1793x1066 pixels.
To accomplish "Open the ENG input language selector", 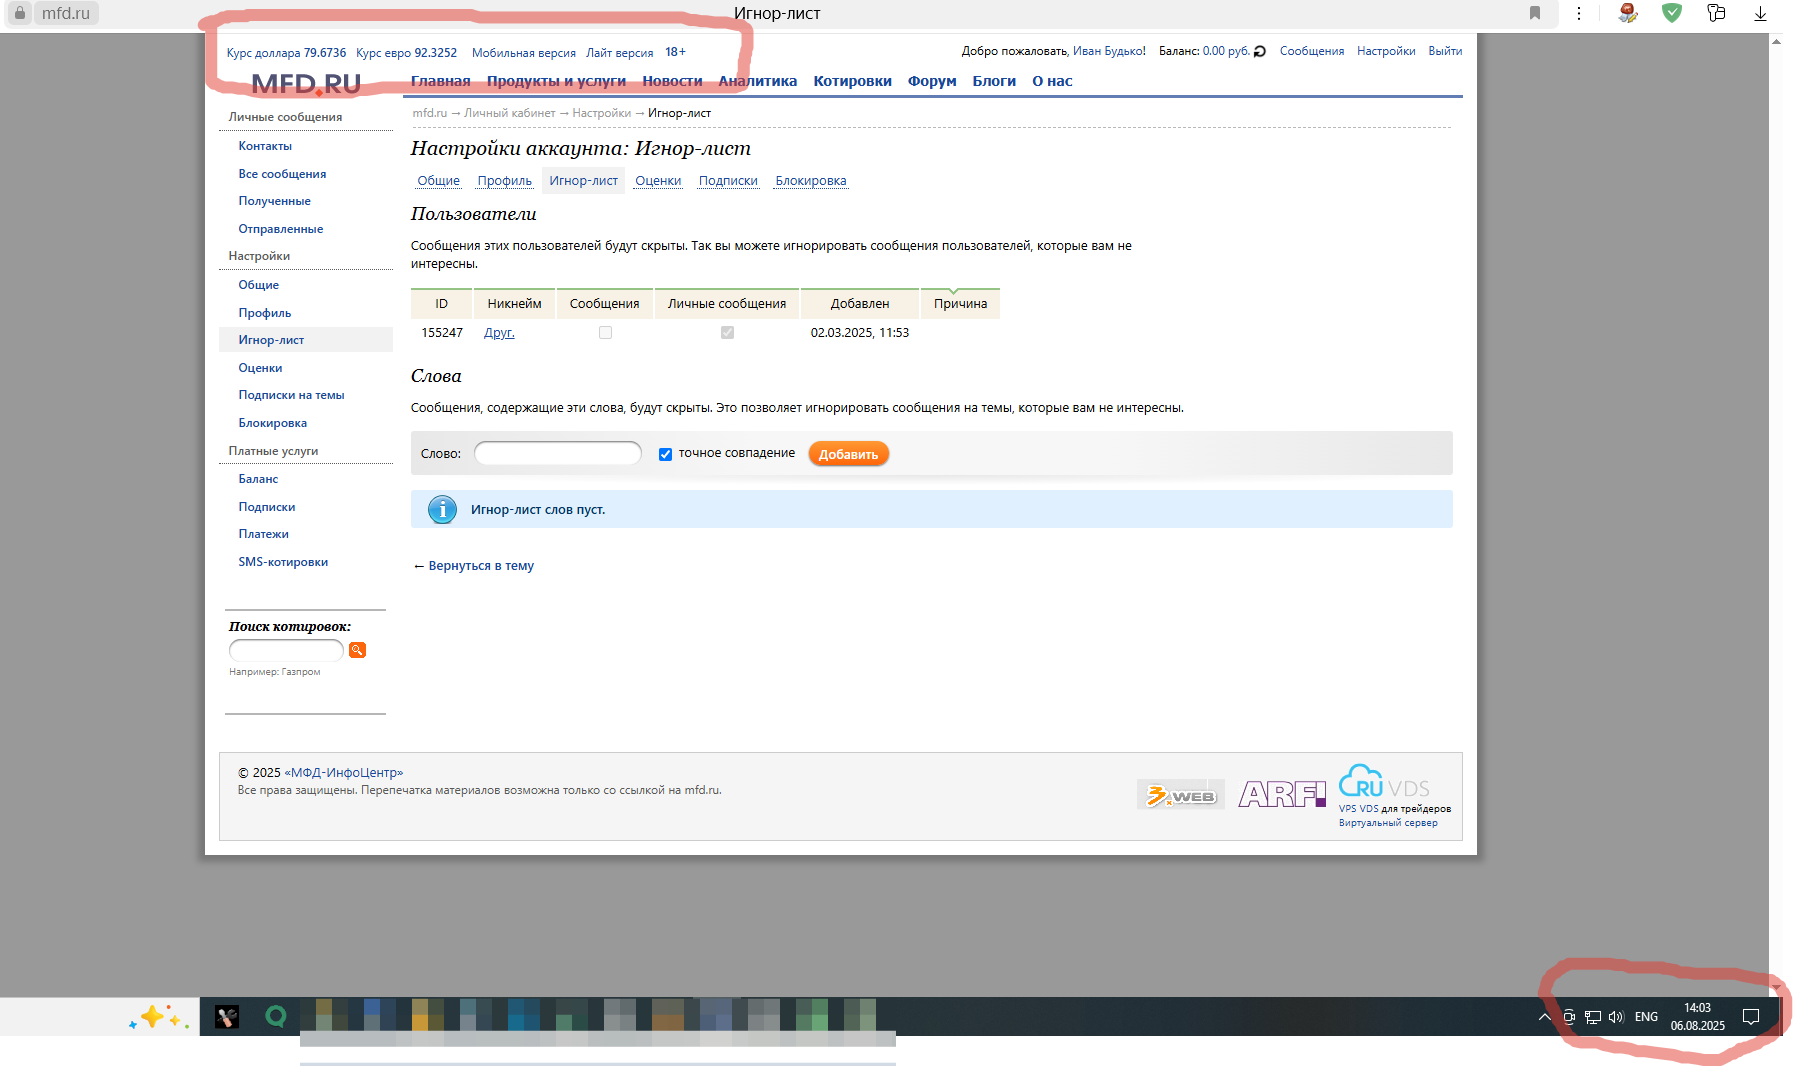I will coord(1646,1017).
